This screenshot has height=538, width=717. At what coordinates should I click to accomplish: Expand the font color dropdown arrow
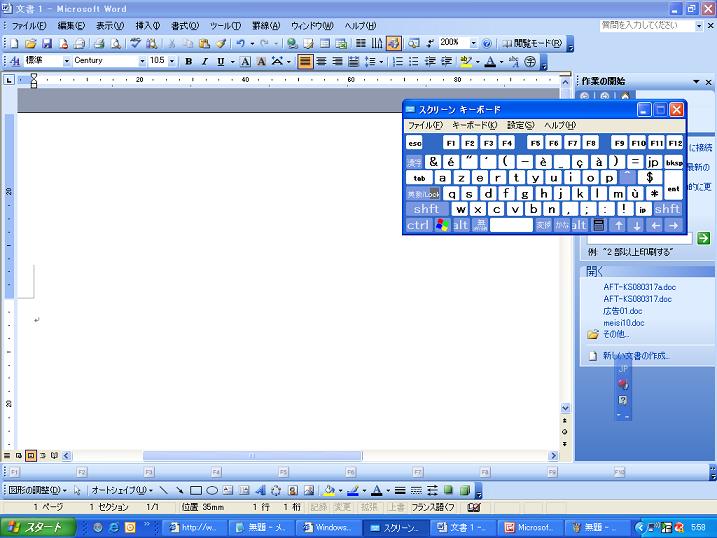[501, 62]
